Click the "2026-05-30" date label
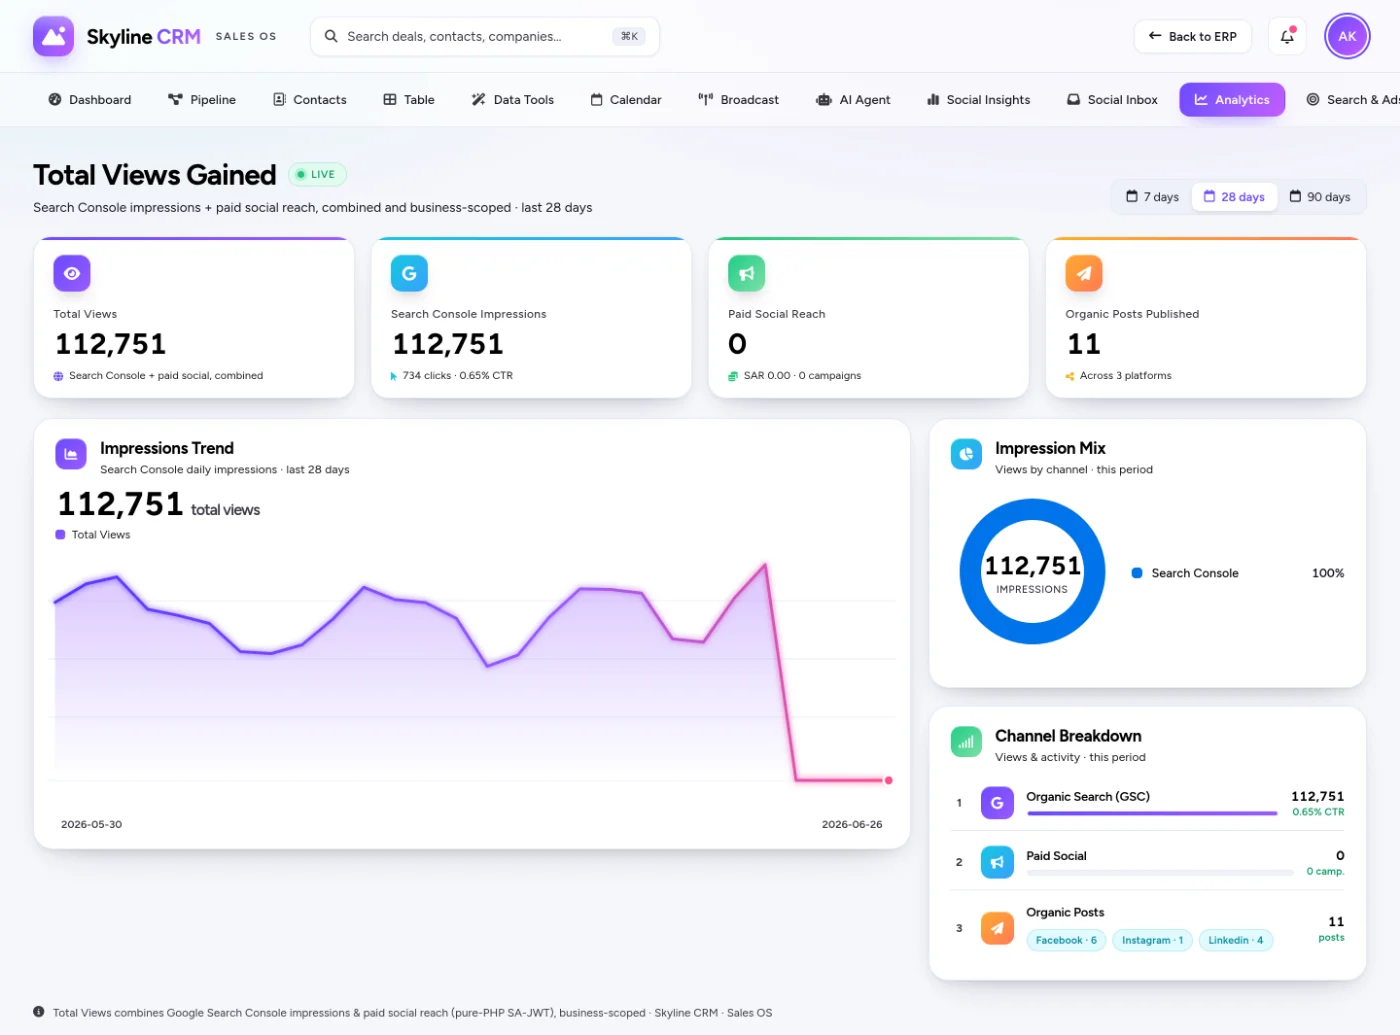1400x1035 pixels. click(91, 825)
